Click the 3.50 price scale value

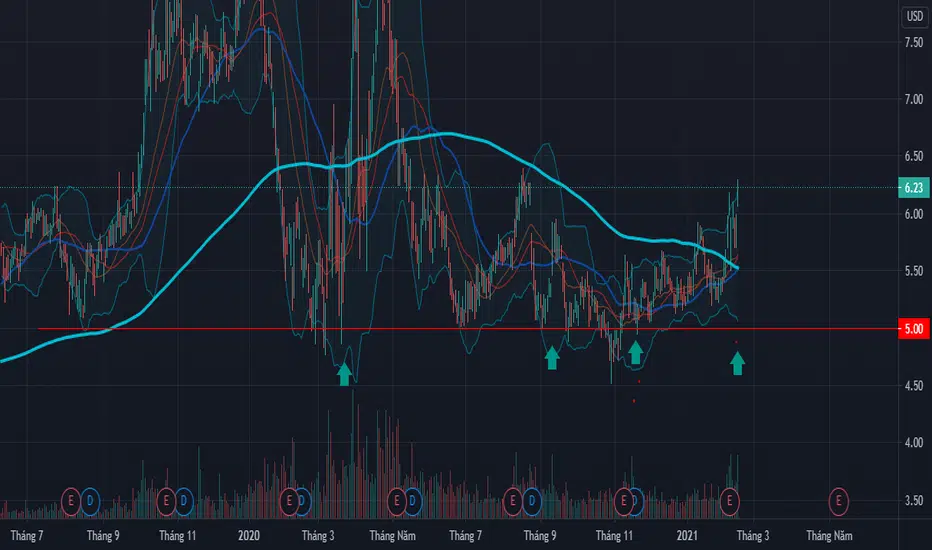(914, 501)
